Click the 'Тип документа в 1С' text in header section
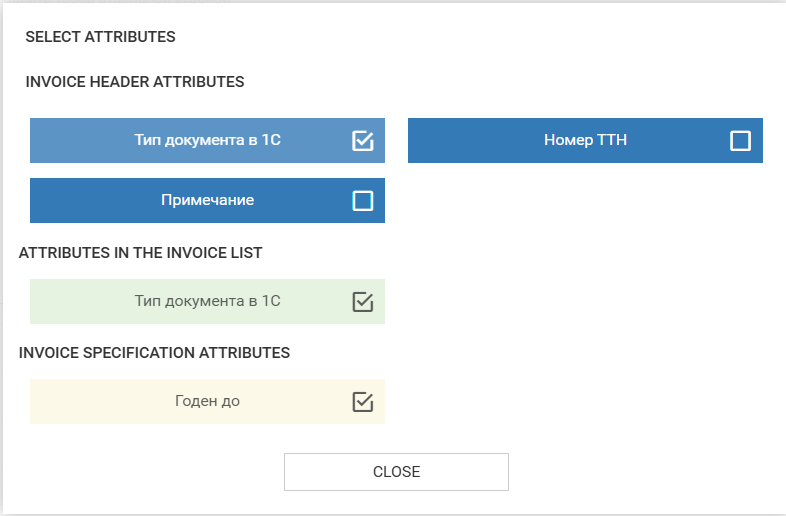The height and width of the screenshot is (516, 786). point(207,140)
